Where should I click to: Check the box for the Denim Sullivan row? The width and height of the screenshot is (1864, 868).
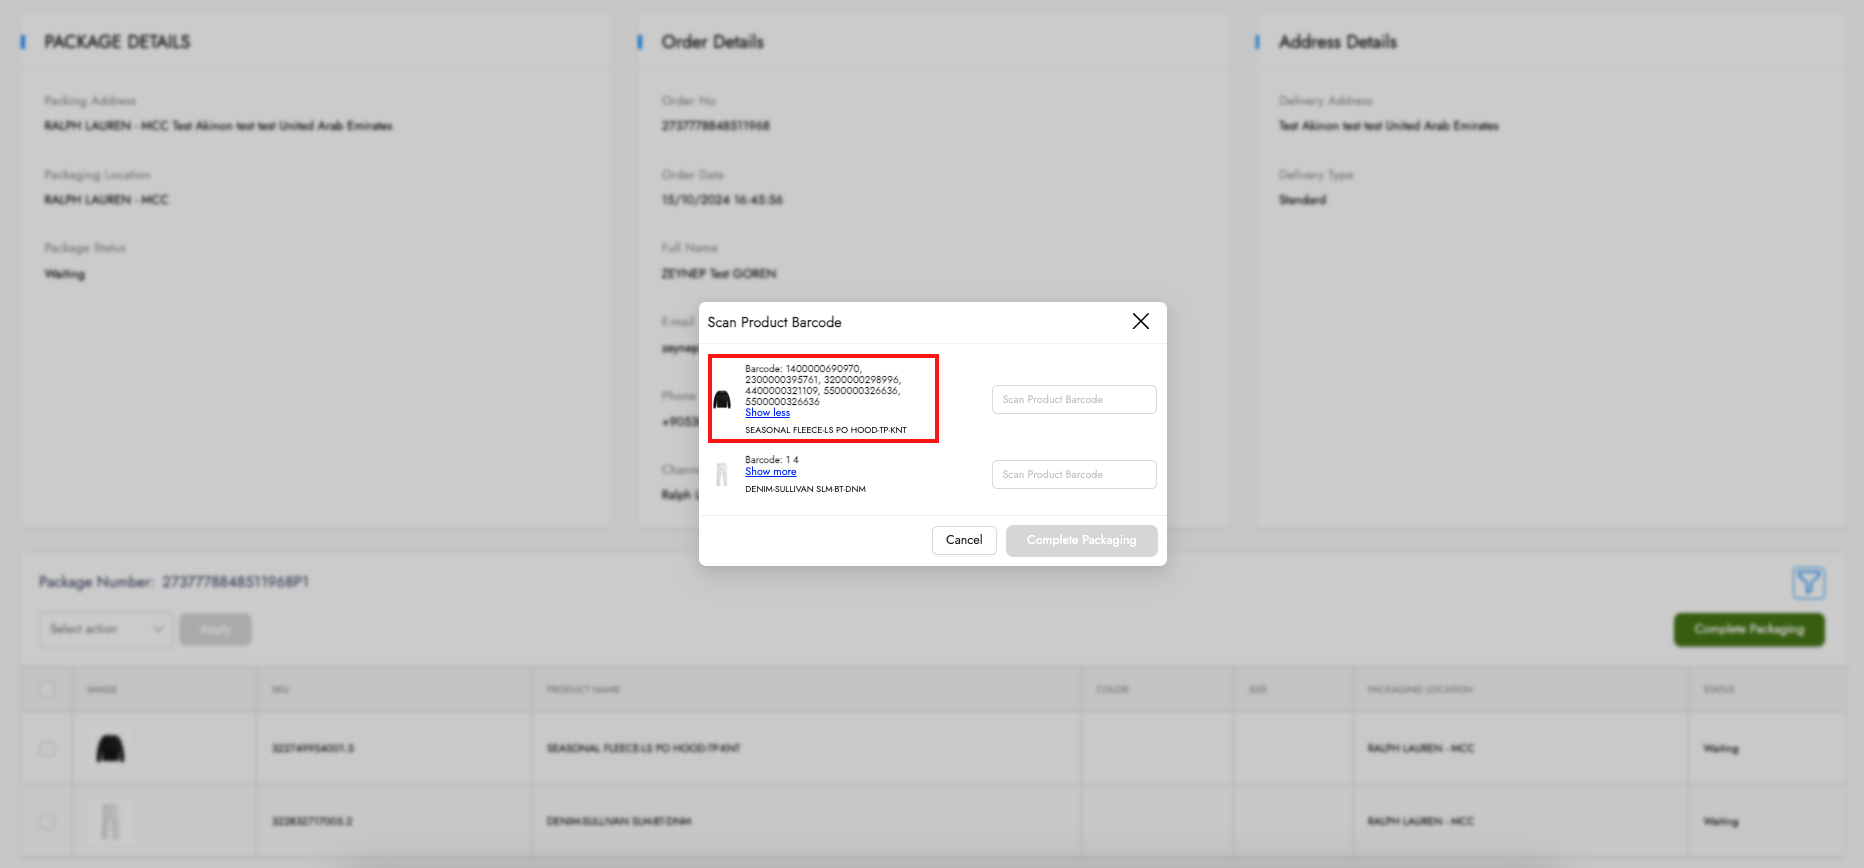click(x=46, y=821)
